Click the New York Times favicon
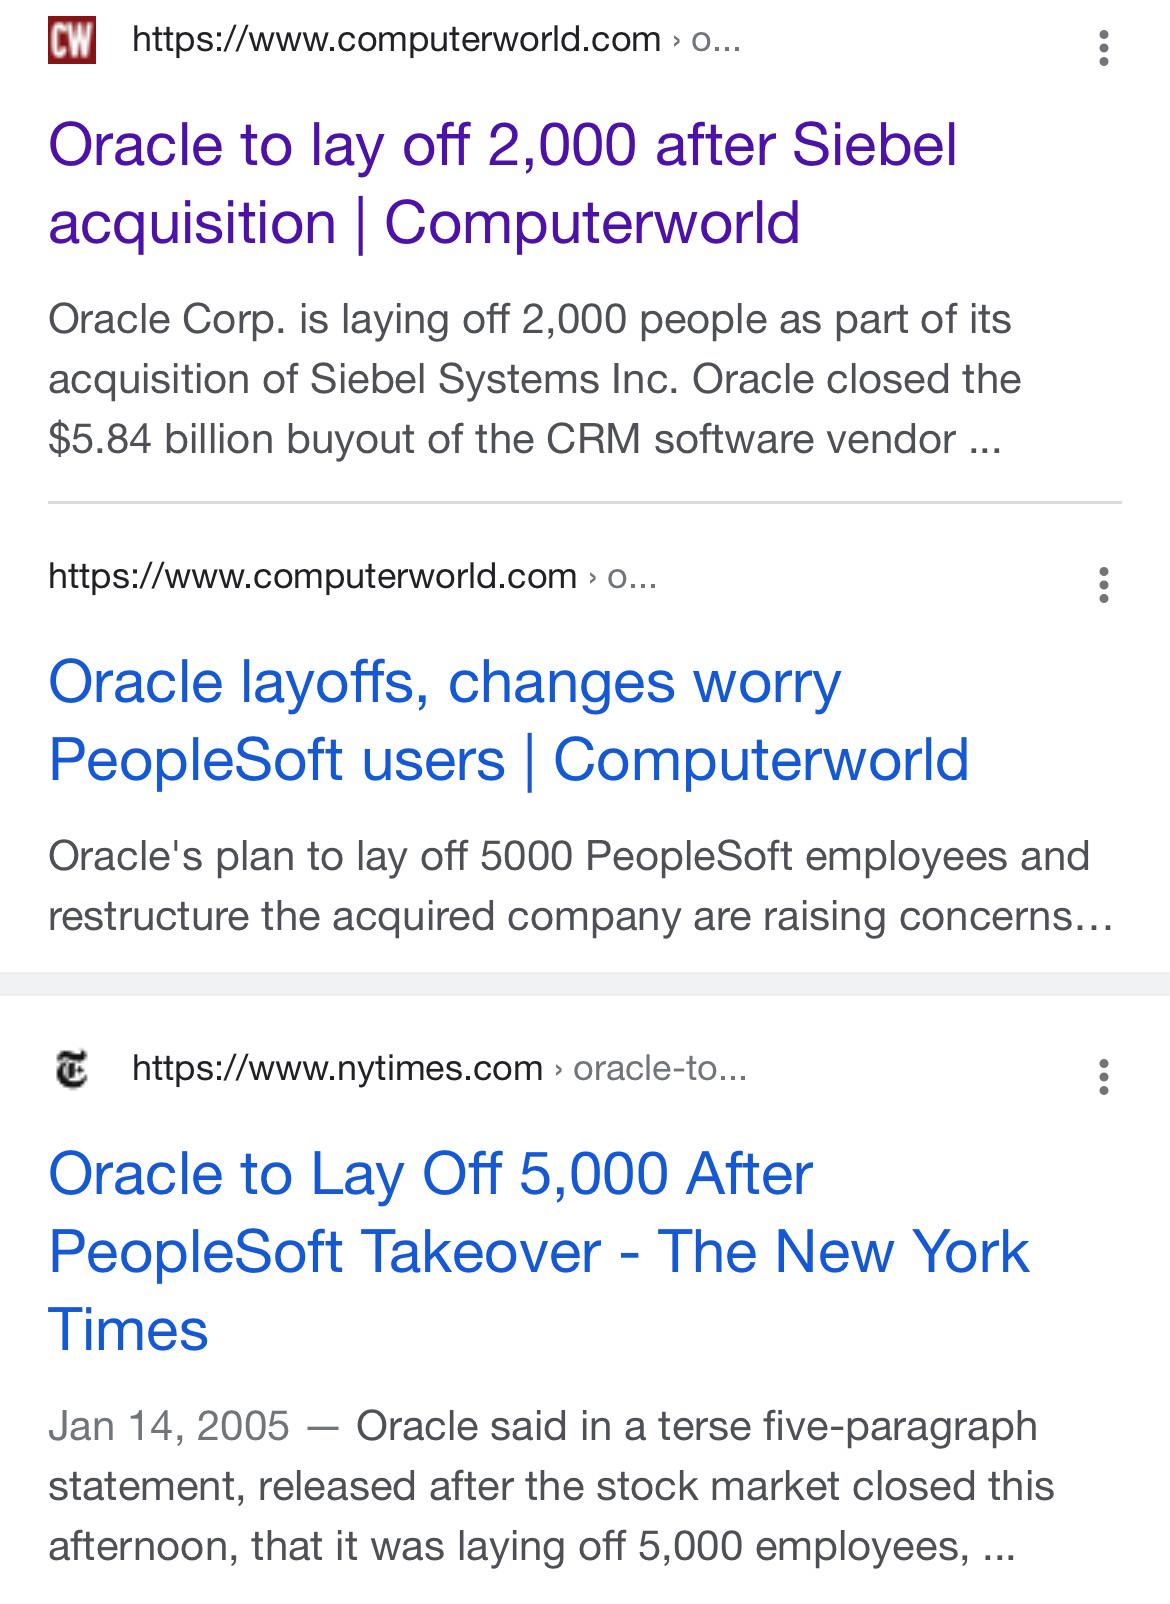 point(71,1069)
